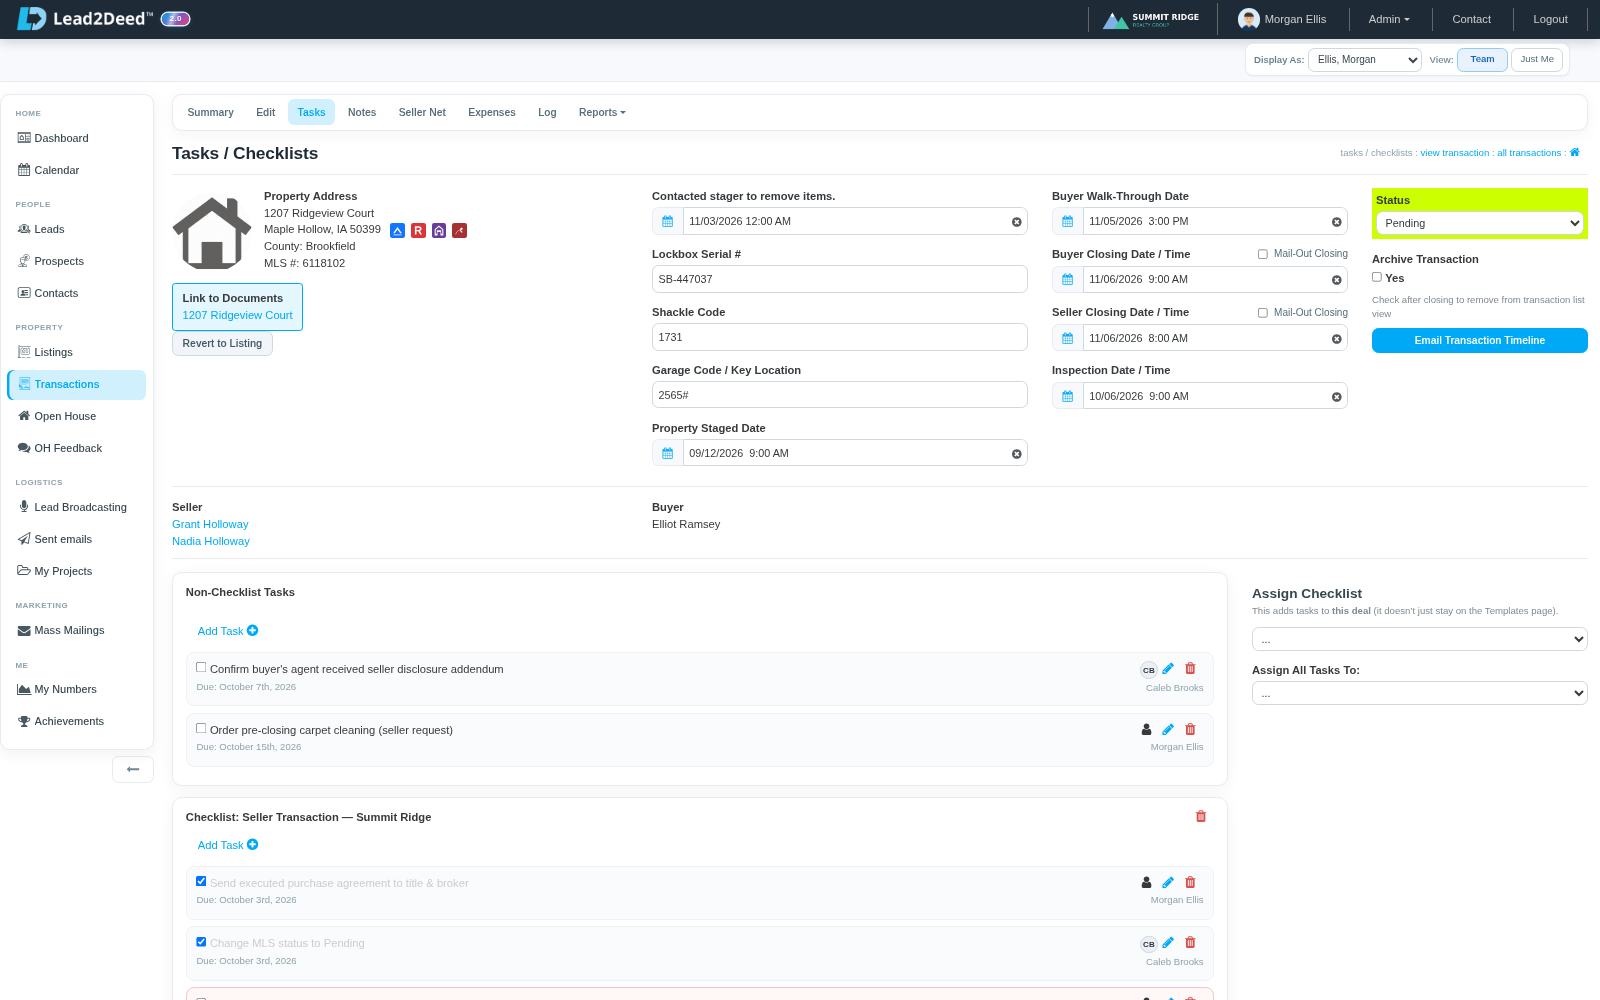
Task: Open calendar picker for Buyer Closing Date
Action: coord(1068,279)
